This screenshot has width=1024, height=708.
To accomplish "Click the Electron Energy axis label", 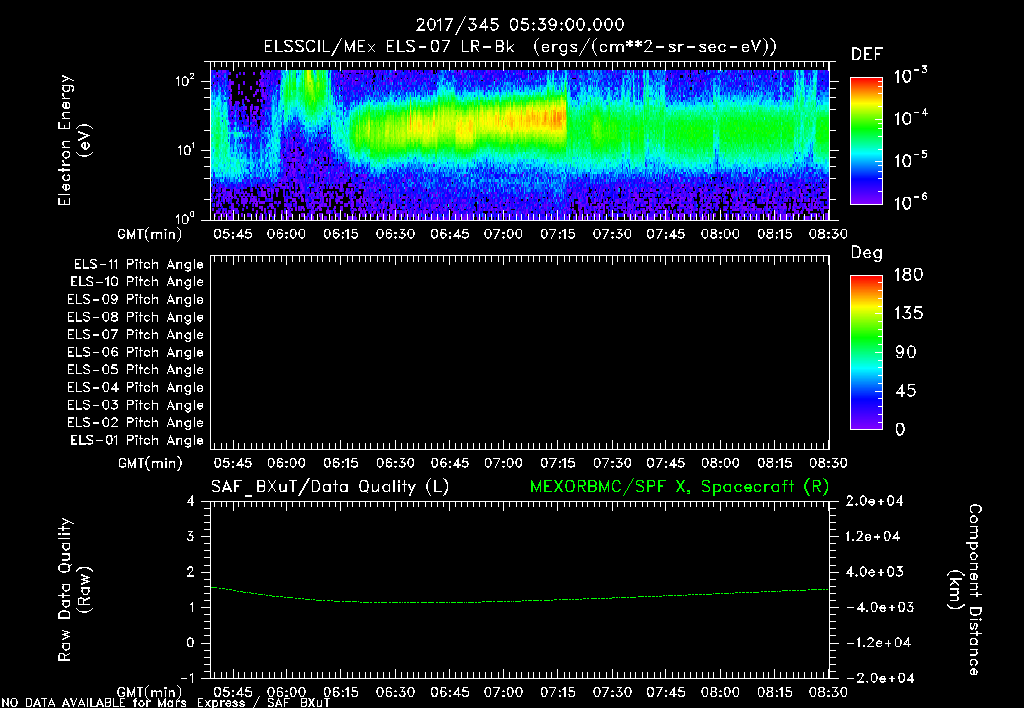I will point(74,140).
